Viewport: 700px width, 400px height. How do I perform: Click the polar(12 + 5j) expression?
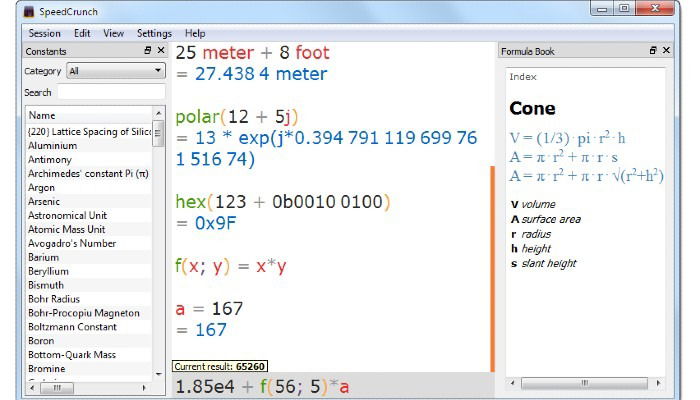tap(237, 117)
